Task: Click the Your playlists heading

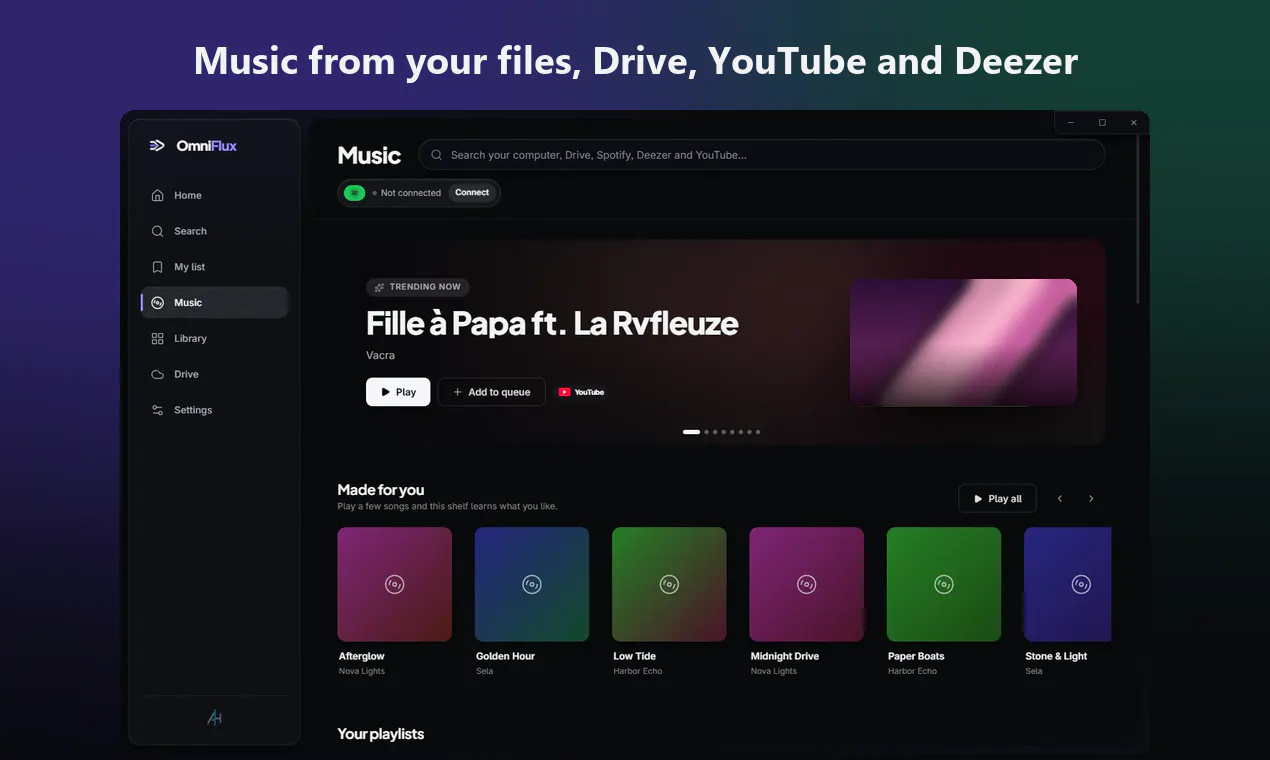Action: [381, 734]
